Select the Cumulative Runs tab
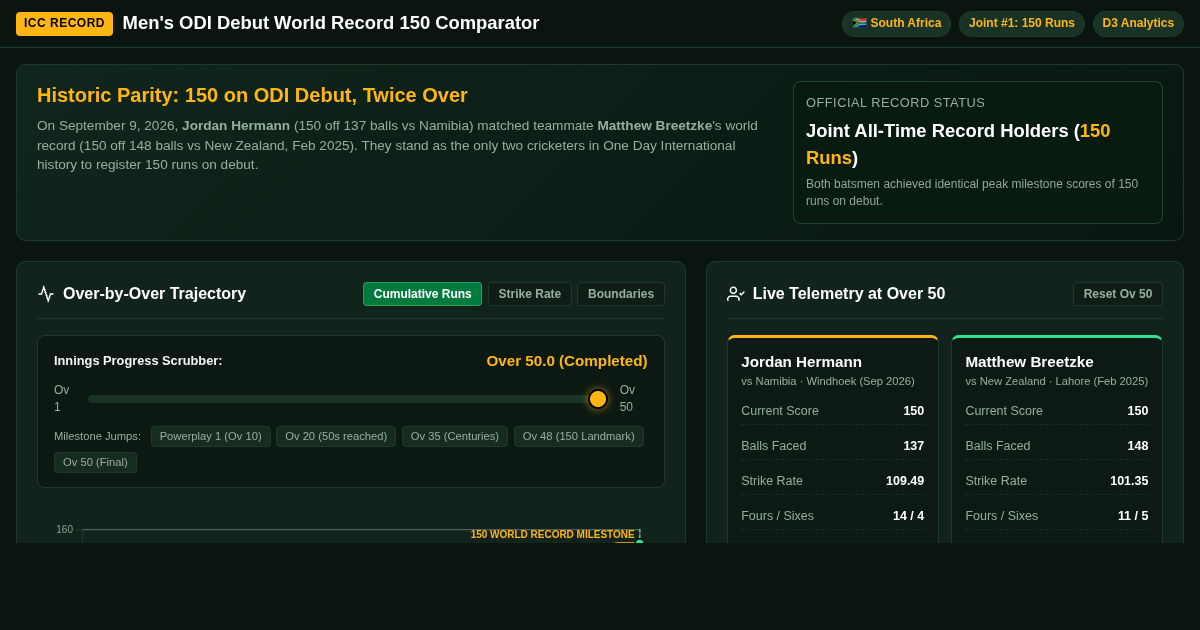Screen dimensions: 1200x630 pos(422,294)
